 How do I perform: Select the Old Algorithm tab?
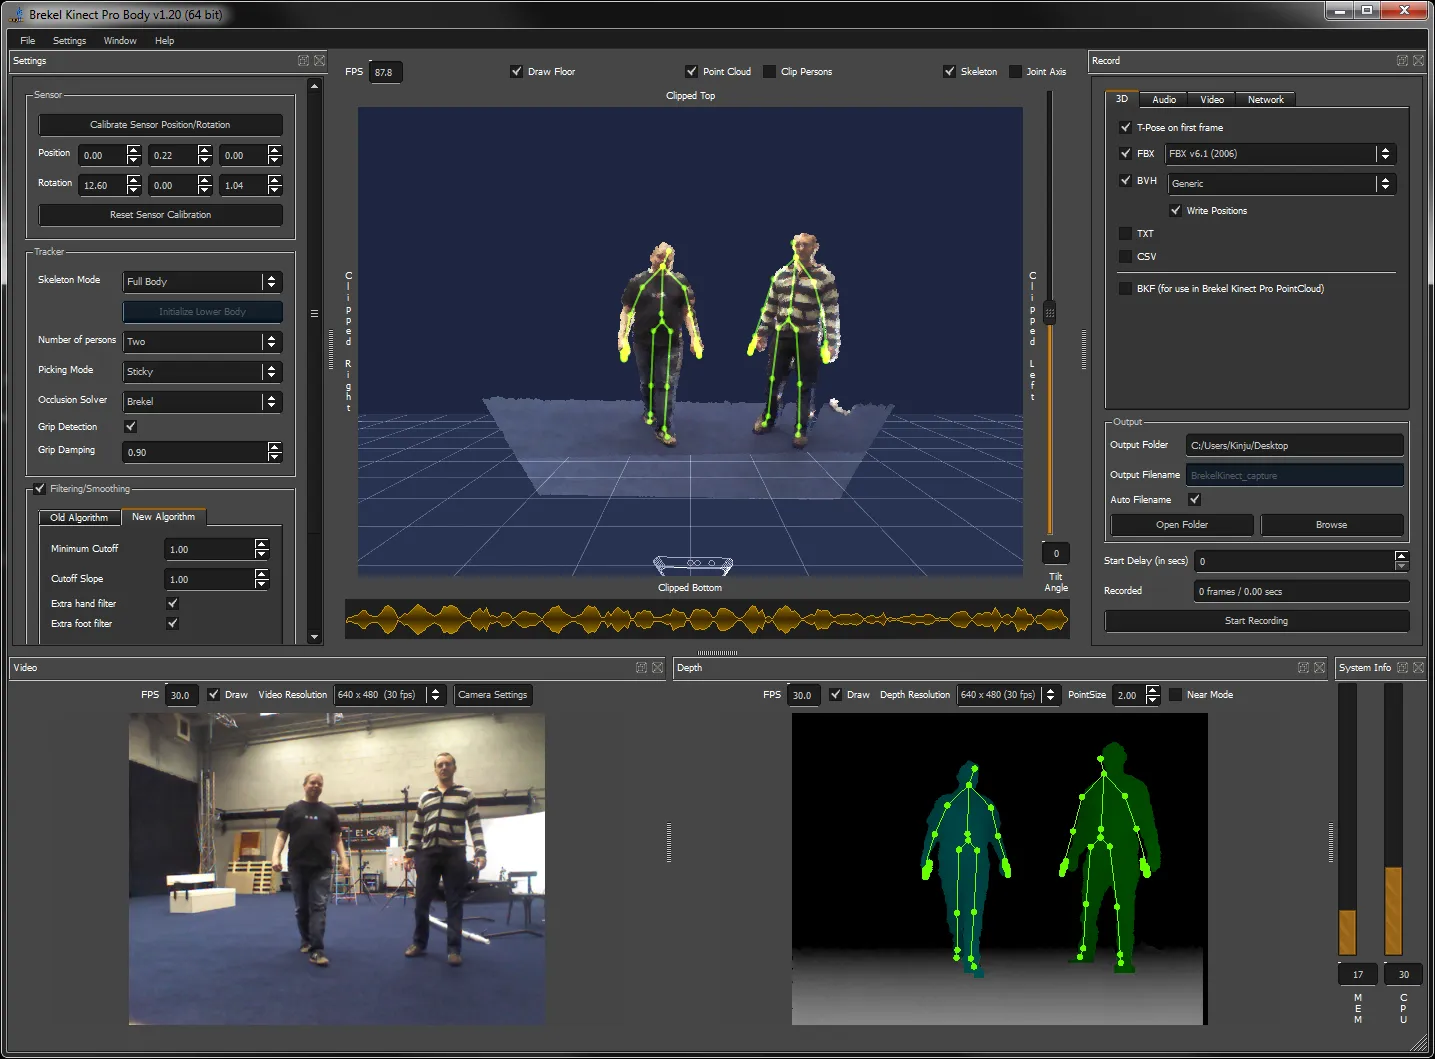pyautogui.click(x=79, y=517)
